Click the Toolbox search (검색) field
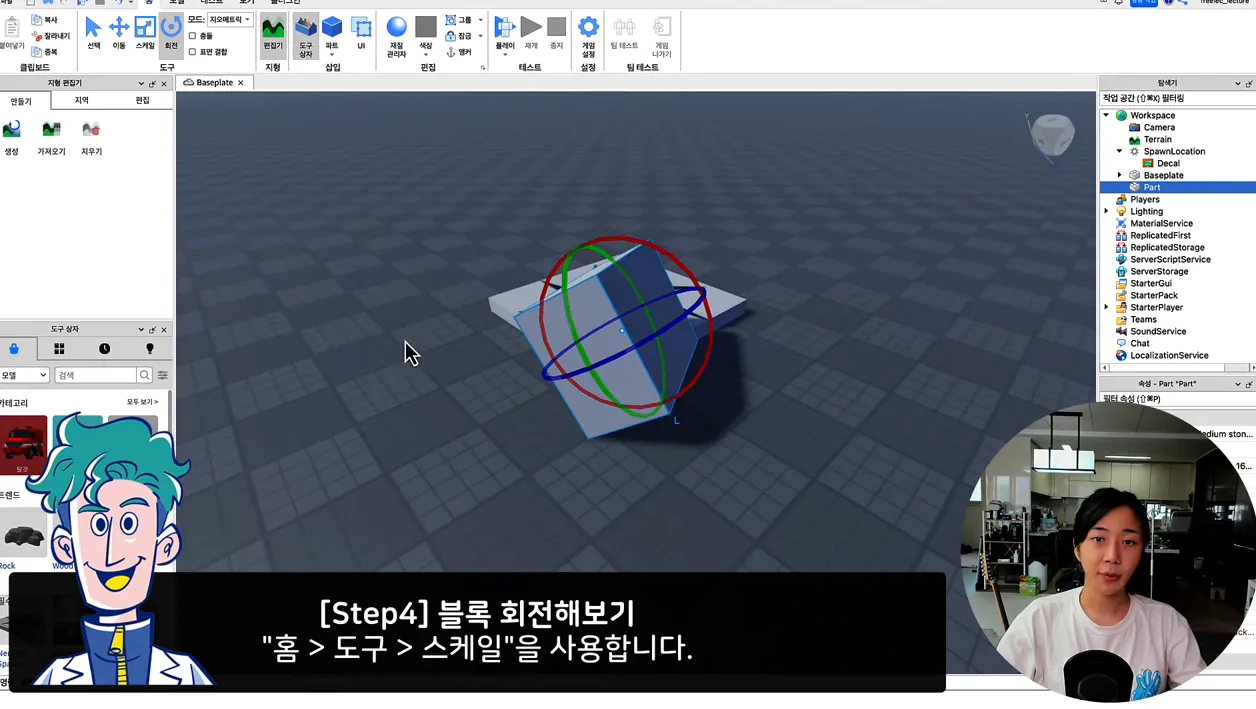Viewport: 1256px width, 709px height. [95, 375]
